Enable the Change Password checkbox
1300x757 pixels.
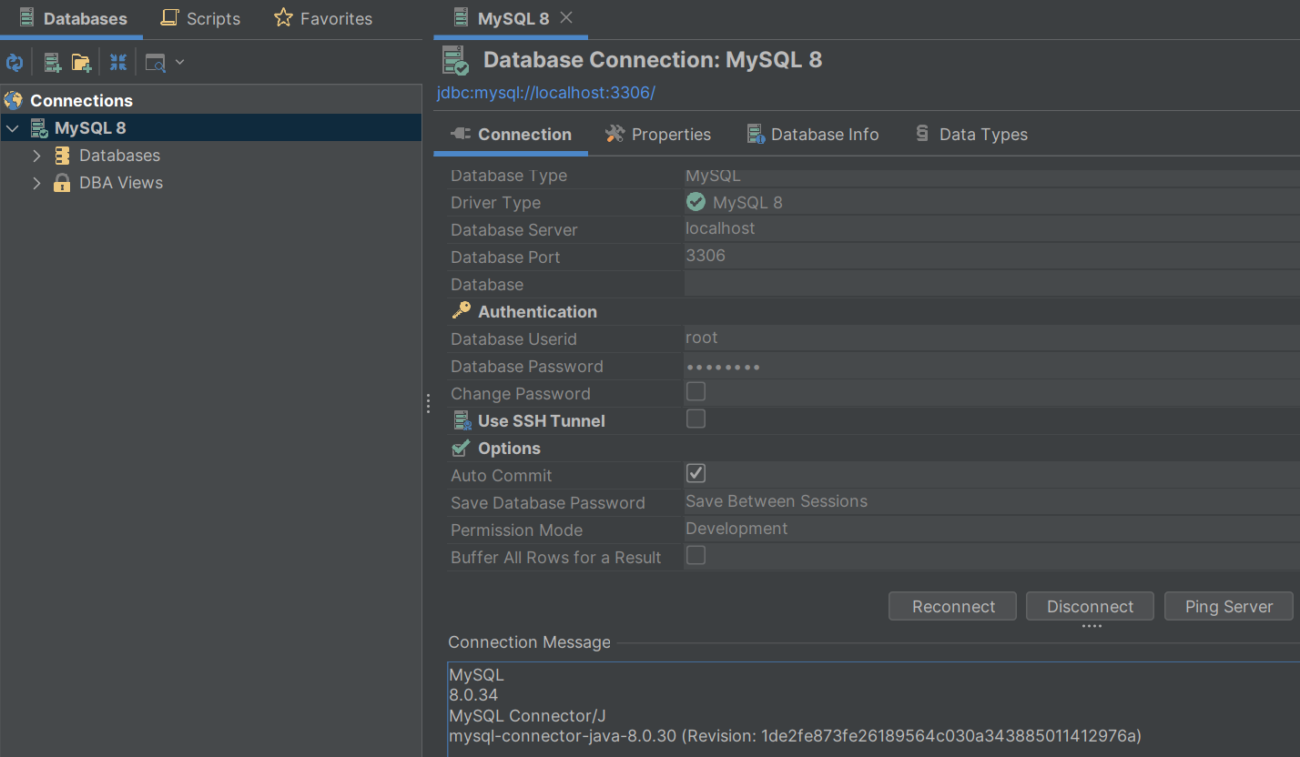pyautogui.click(x=696, y=392)
